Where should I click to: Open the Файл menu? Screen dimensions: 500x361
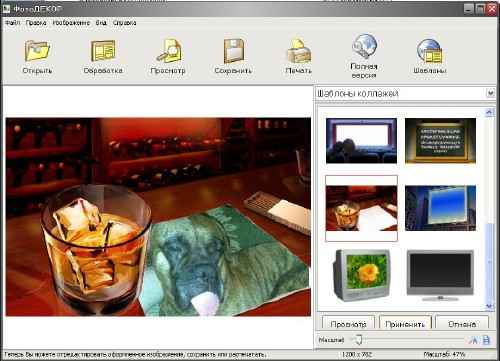(12, 23)
